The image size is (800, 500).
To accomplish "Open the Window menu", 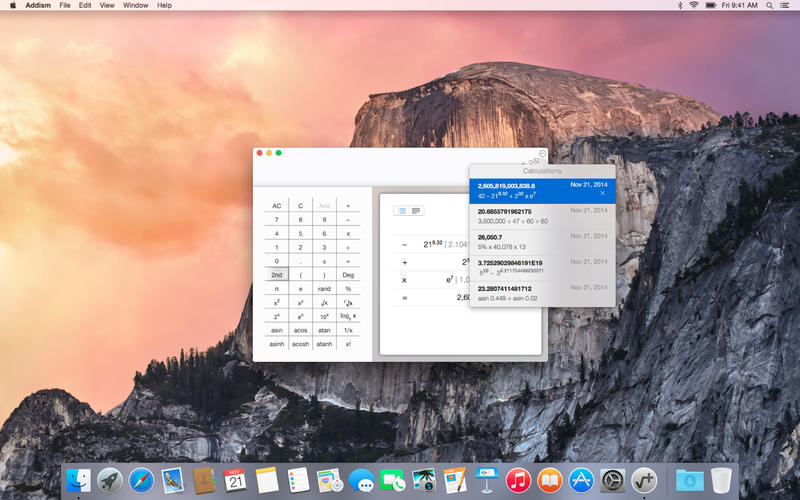I will coord(135,5).
